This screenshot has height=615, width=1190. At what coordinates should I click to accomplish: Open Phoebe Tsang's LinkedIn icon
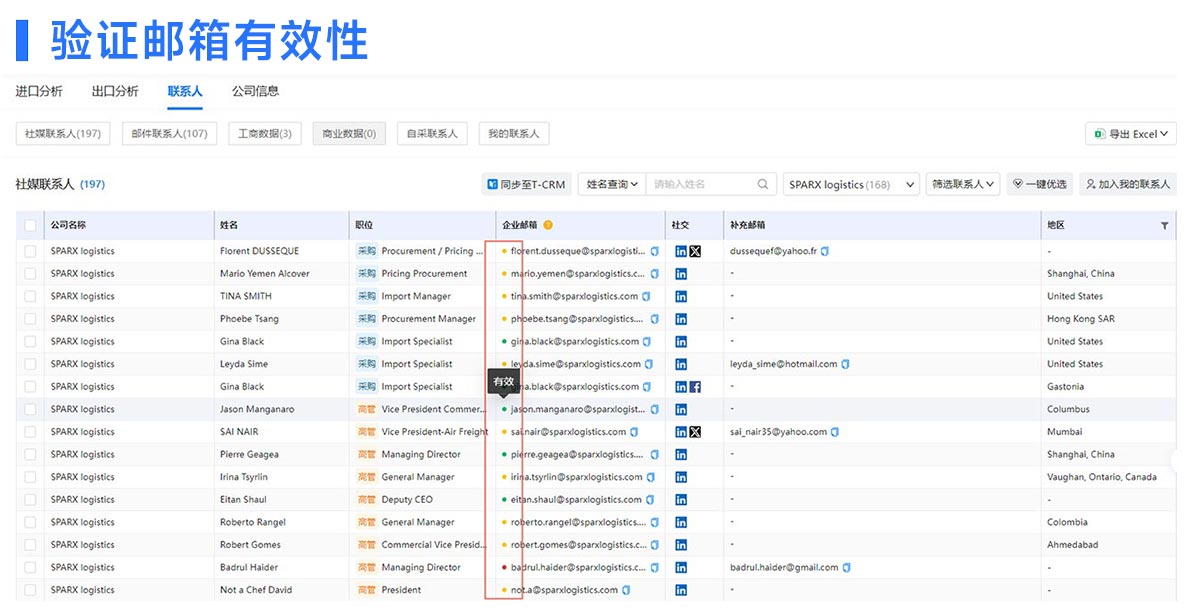(x=681, y=319)
